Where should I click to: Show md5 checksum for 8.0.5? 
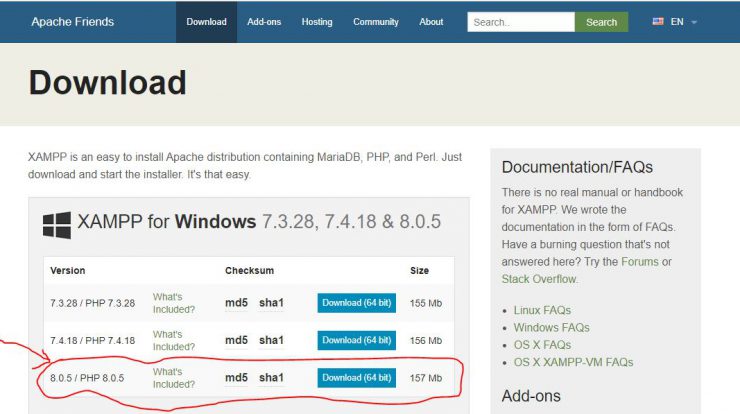pyautogui.click(x=236, y=378)
